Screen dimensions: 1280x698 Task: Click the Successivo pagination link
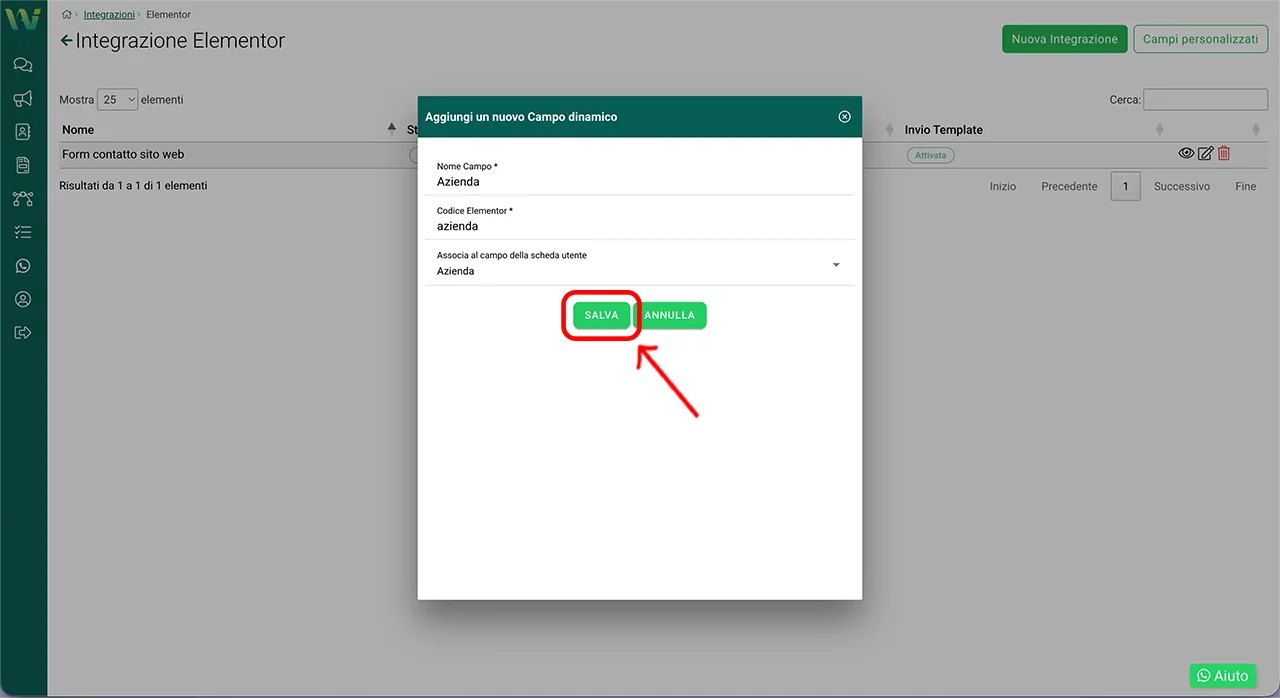click(x=1181, y=186)
